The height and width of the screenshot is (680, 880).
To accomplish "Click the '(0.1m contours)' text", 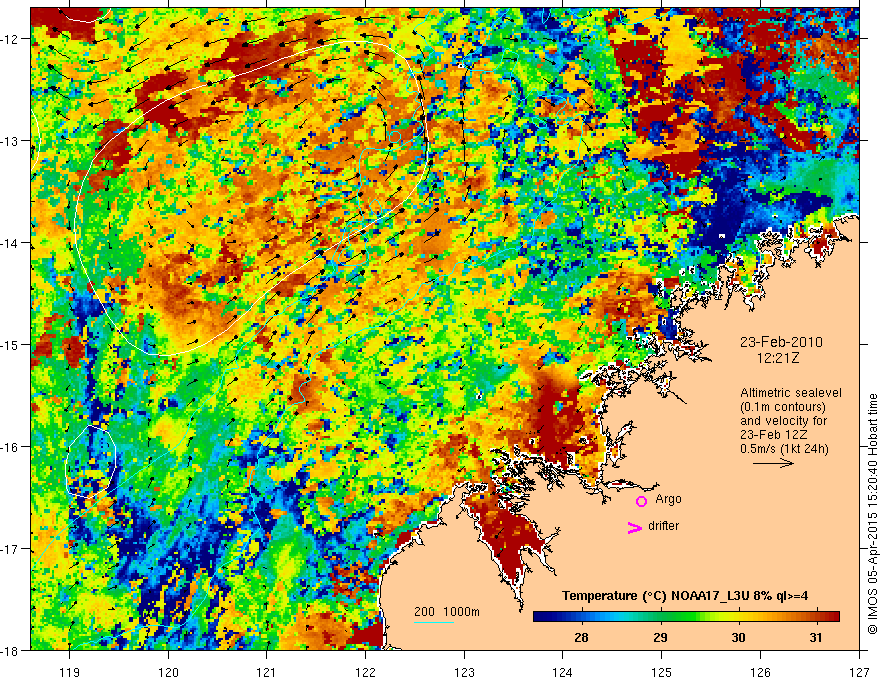I will (x=783, y=407).
